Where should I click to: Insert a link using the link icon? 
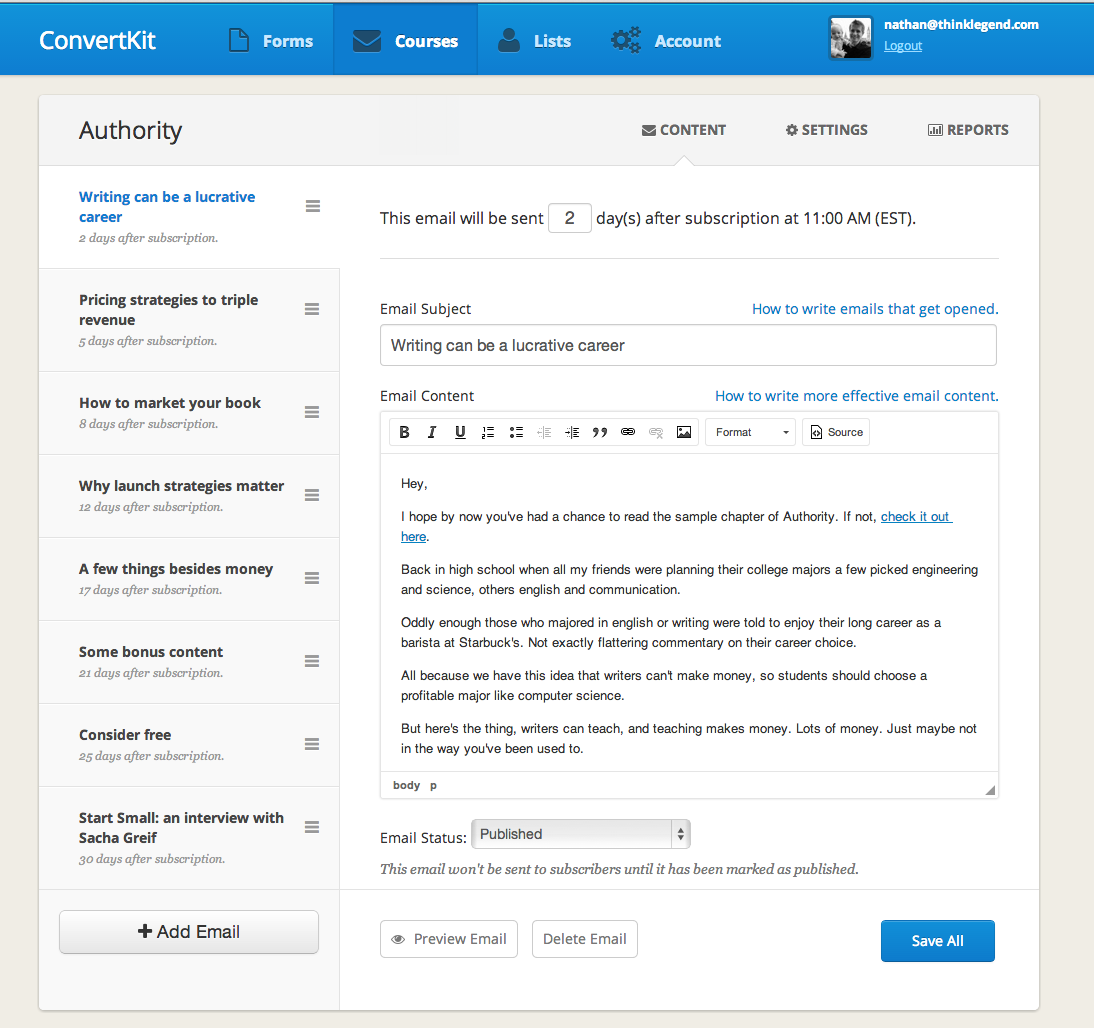(x=628, y=432)
